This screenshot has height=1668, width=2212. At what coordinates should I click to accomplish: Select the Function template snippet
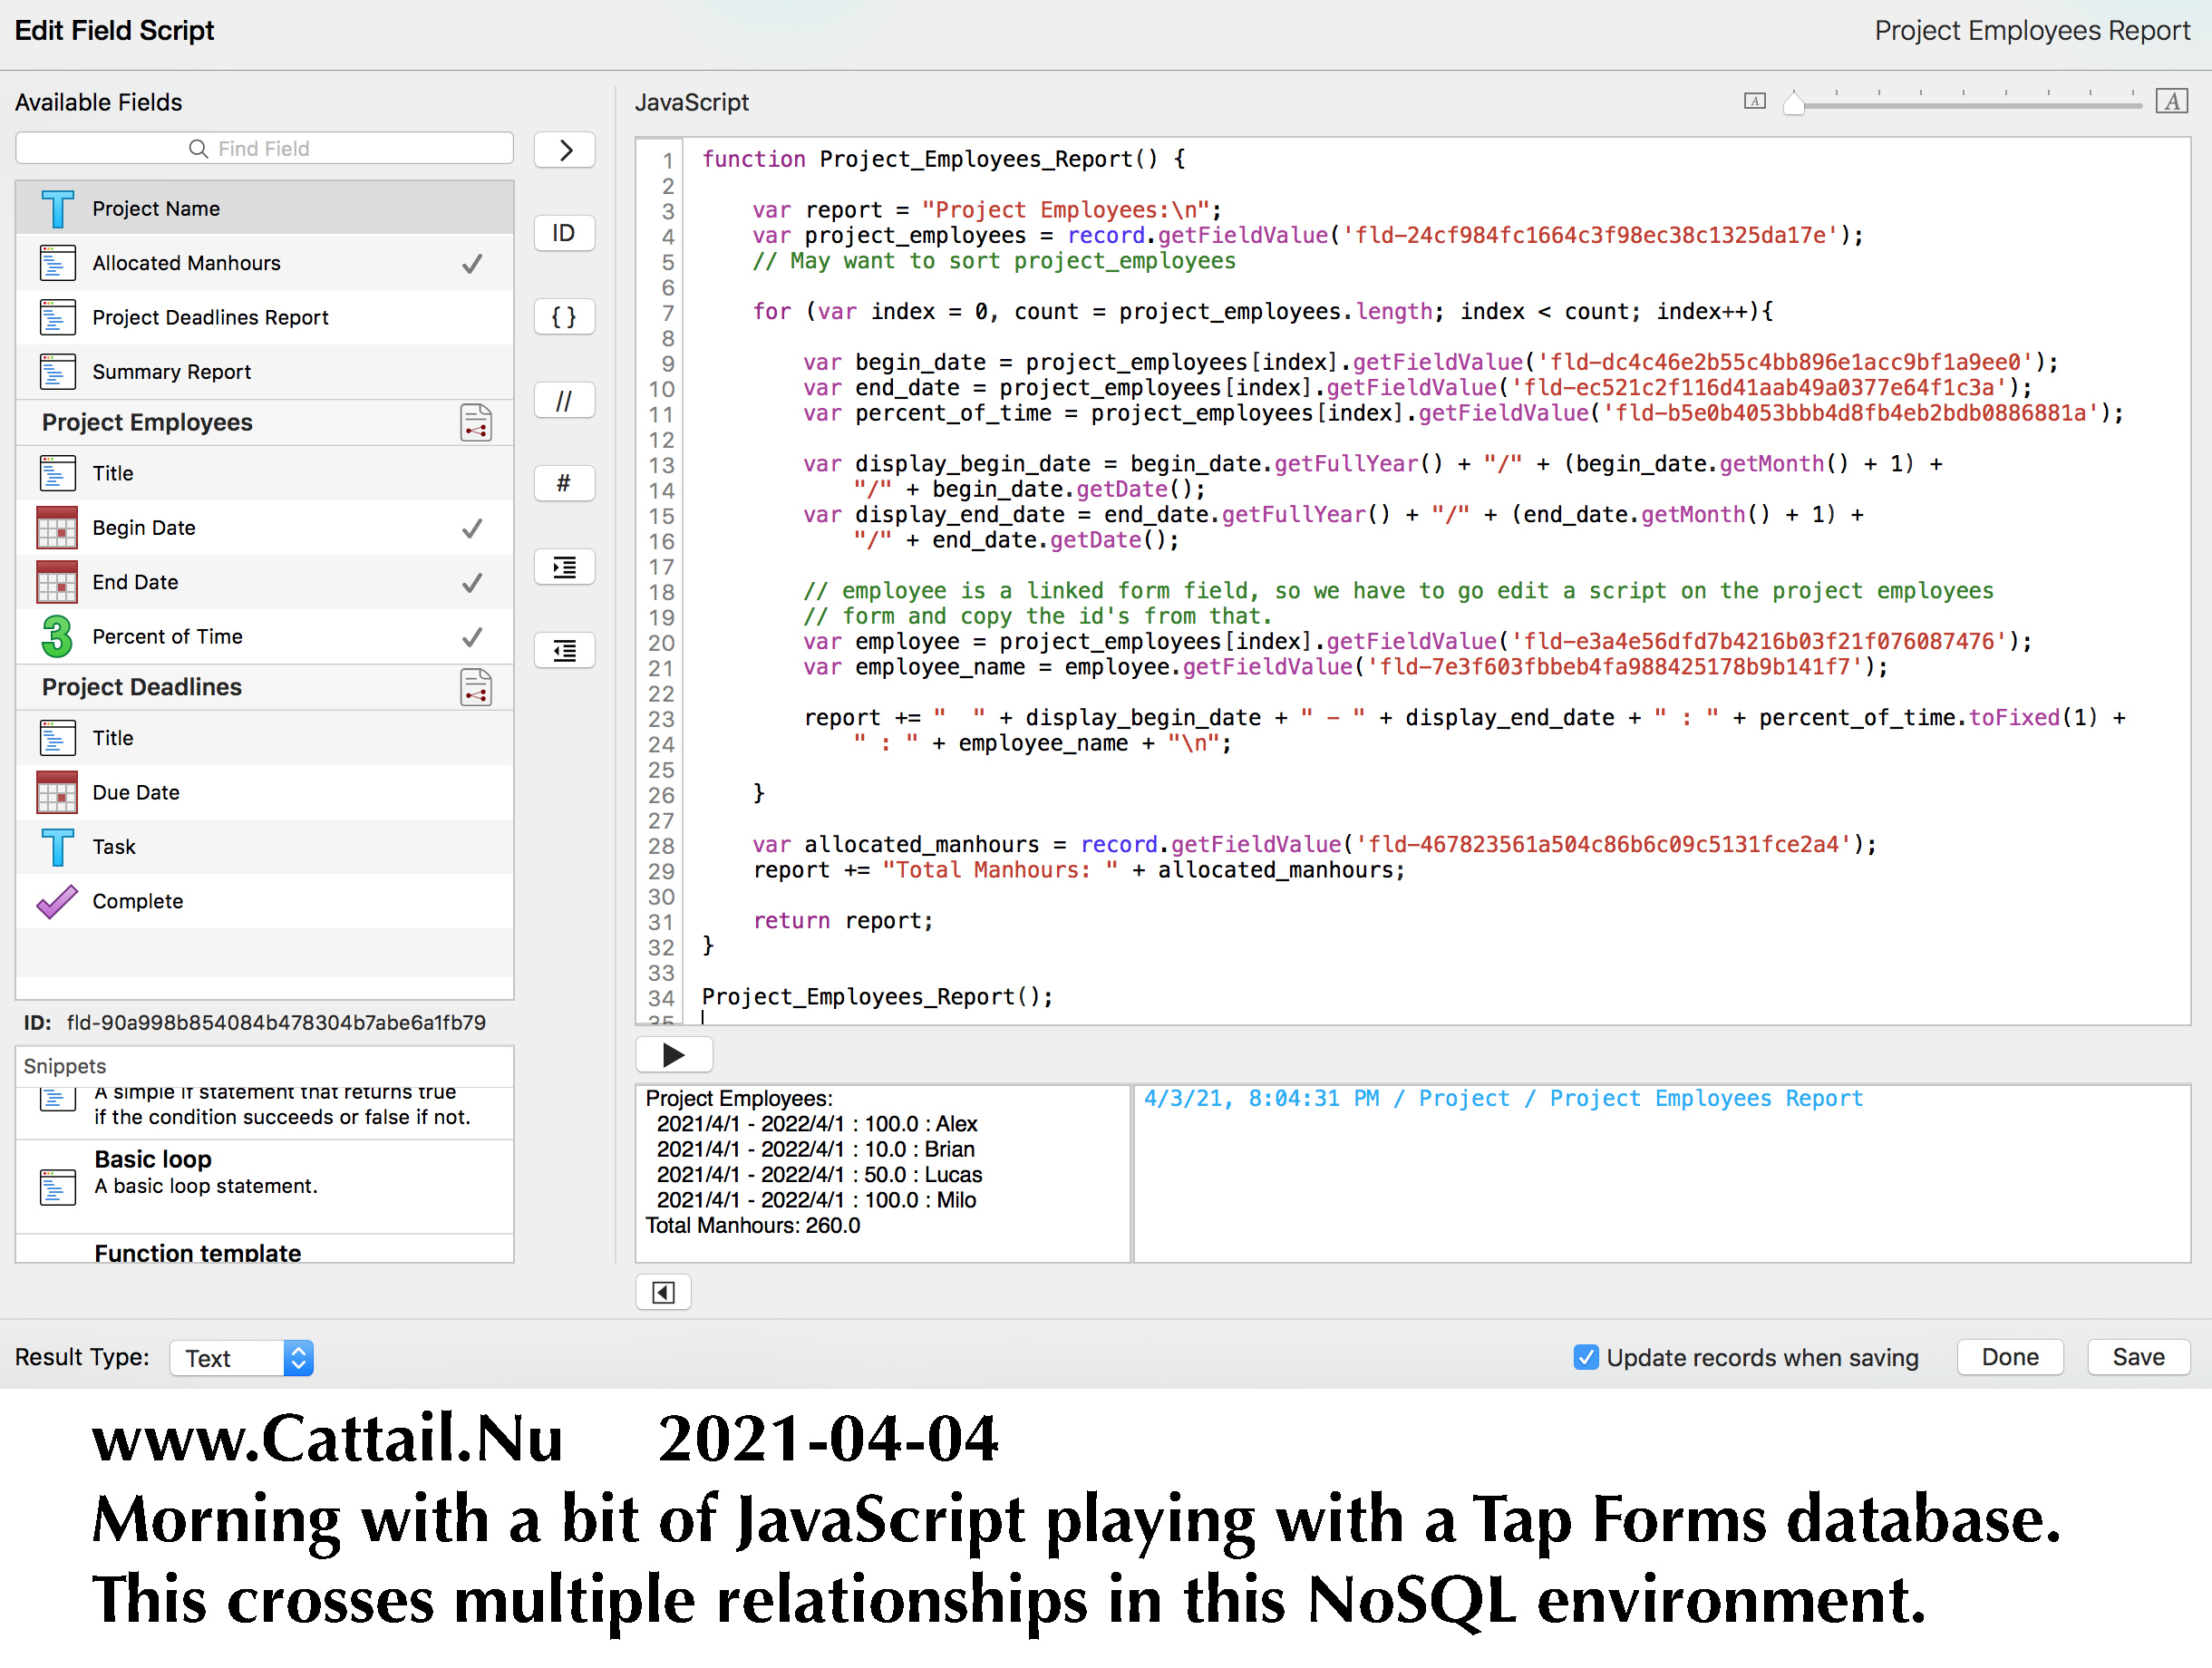tap(265, 1250)
